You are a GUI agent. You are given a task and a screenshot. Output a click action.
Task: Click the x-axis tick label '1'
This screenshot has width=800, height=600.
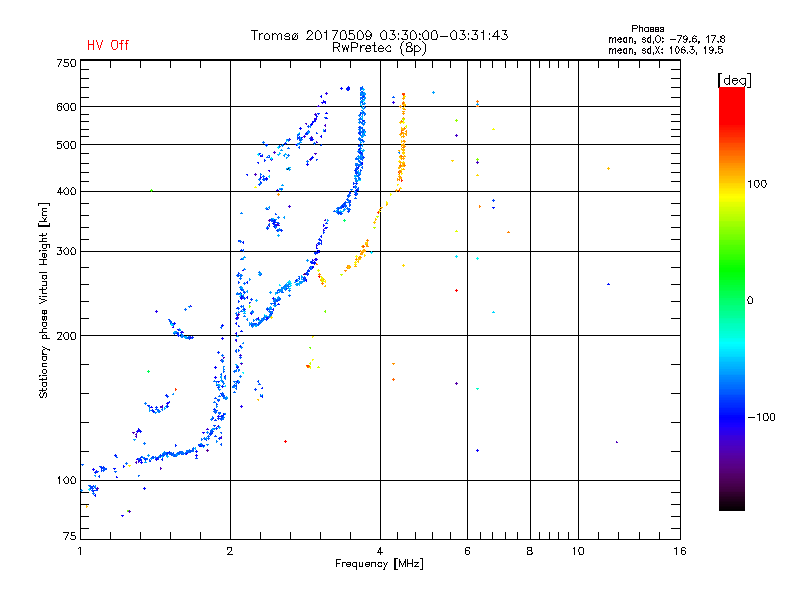80,551
